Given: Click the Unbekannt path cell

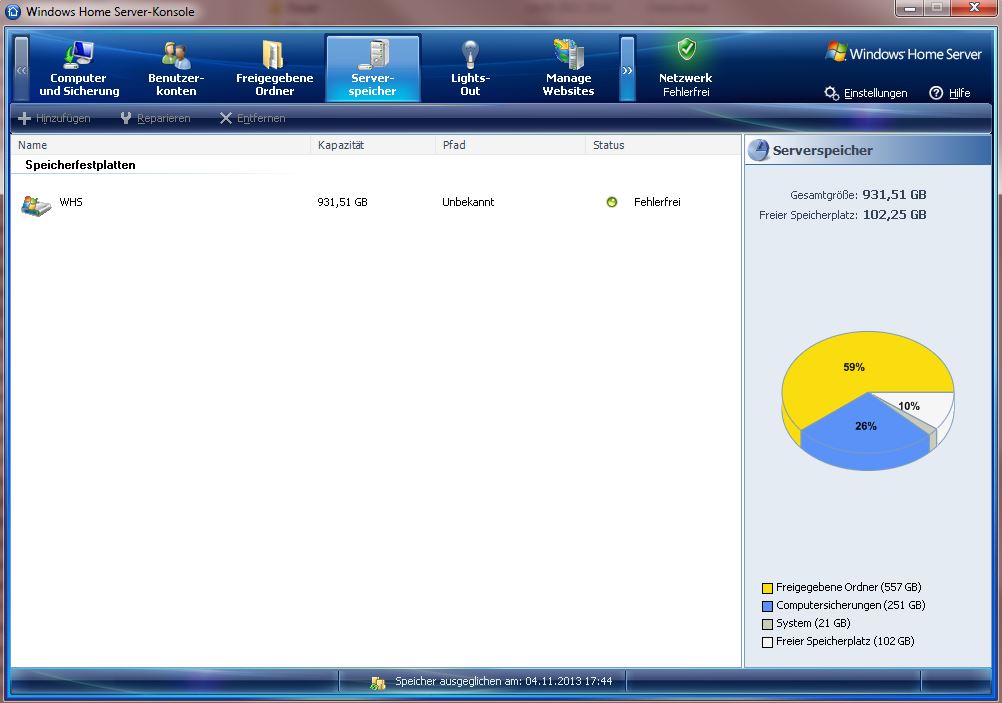Looking at the screenshot, I should click(468, 203).
